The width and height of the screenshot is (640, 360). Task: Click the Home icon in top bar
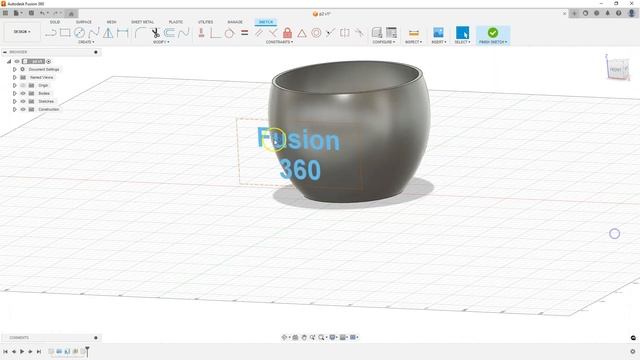[71, 13]
